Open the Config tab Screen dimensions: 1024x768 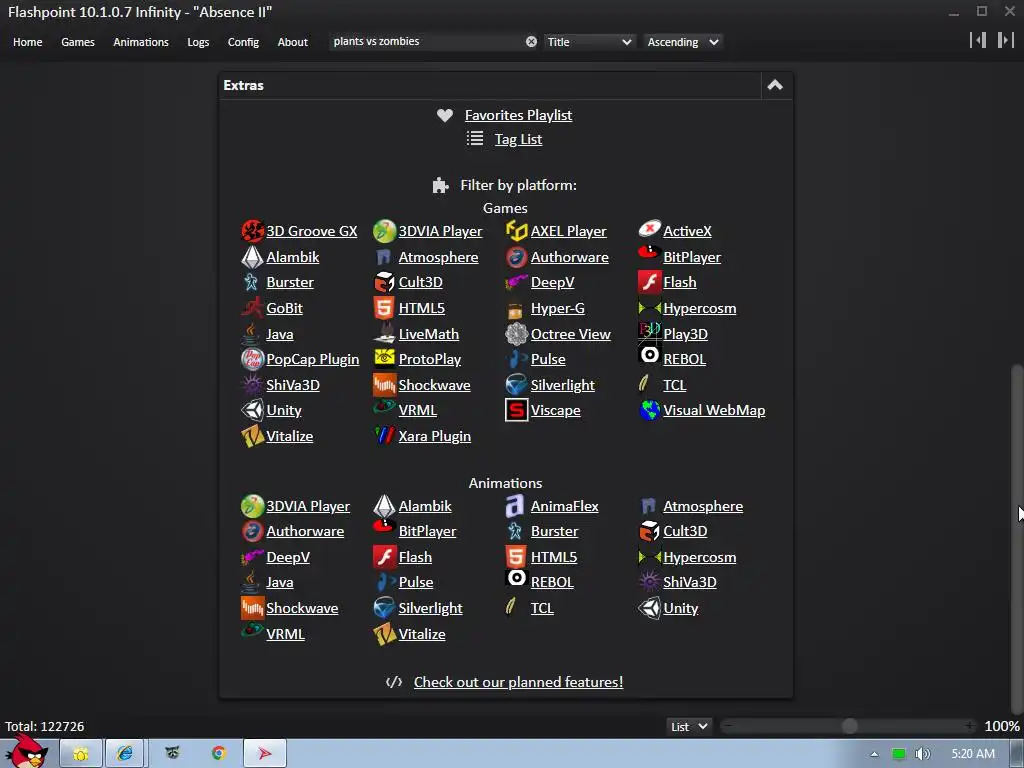coord(243,42)
